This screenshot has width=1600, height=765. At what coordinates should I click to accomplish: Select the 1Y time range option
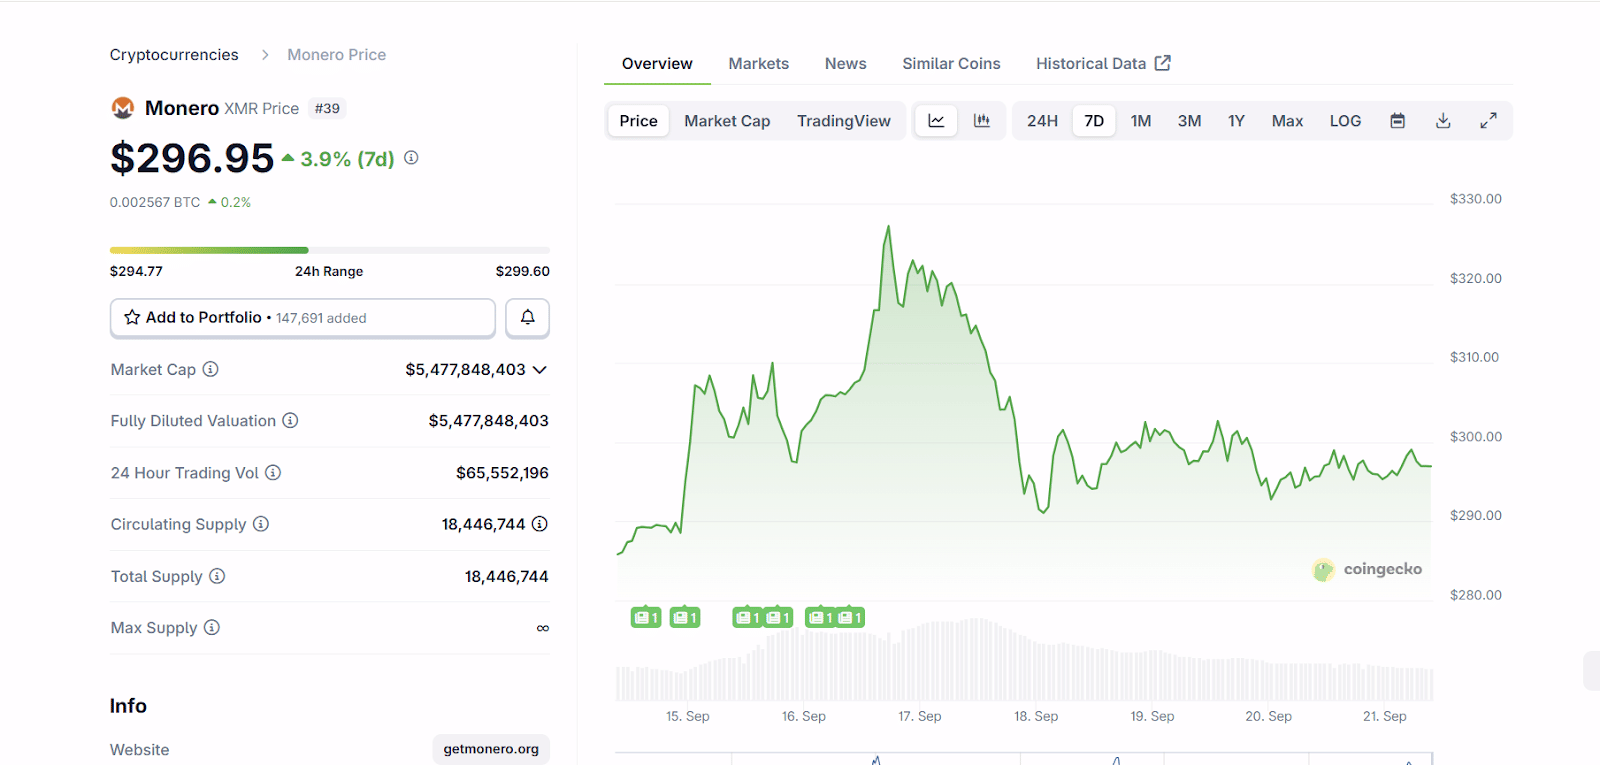[1236, 121]
